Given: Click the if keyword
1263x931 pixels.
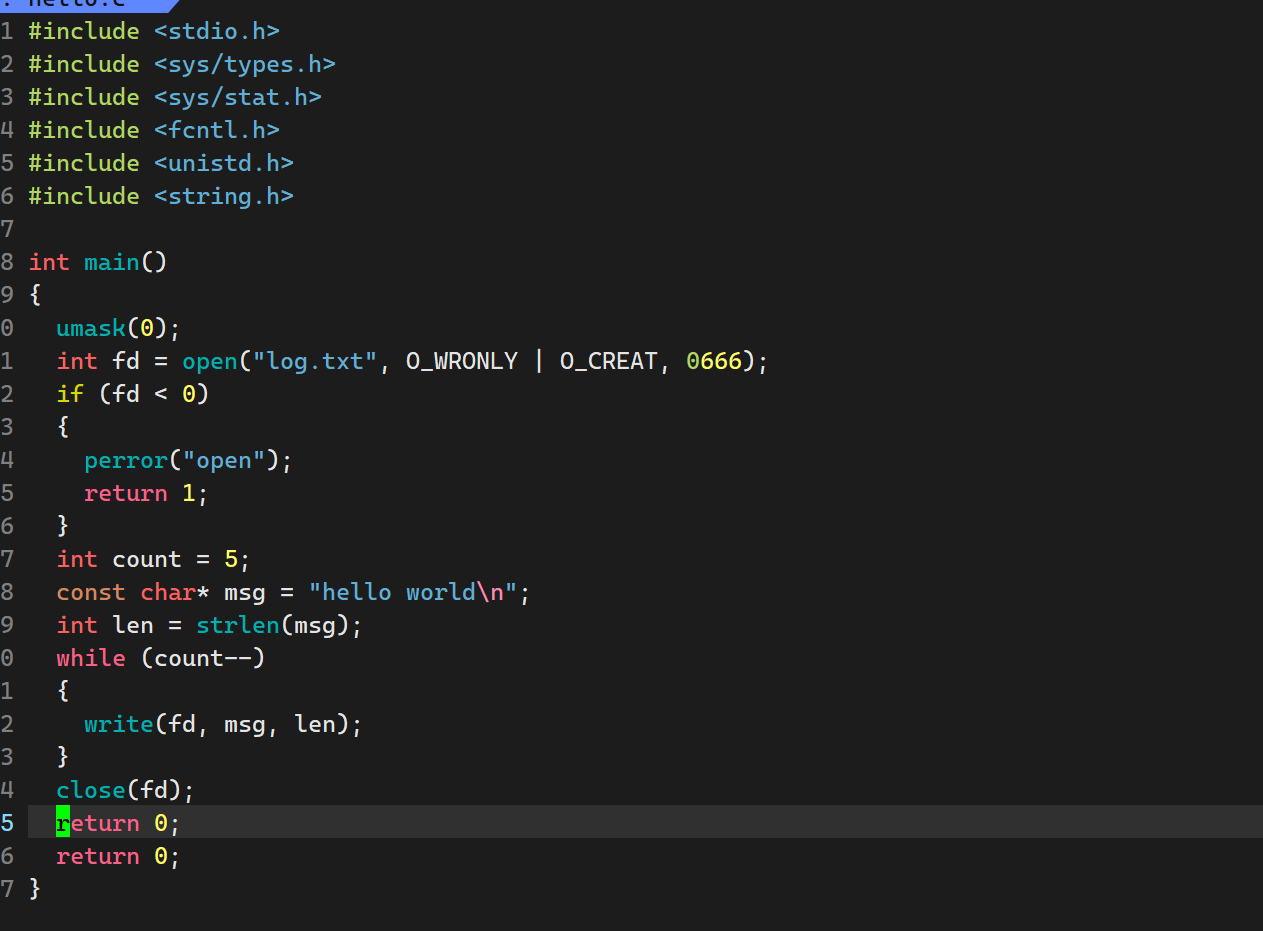Looking at the screenshot, I should coord(70,394).
